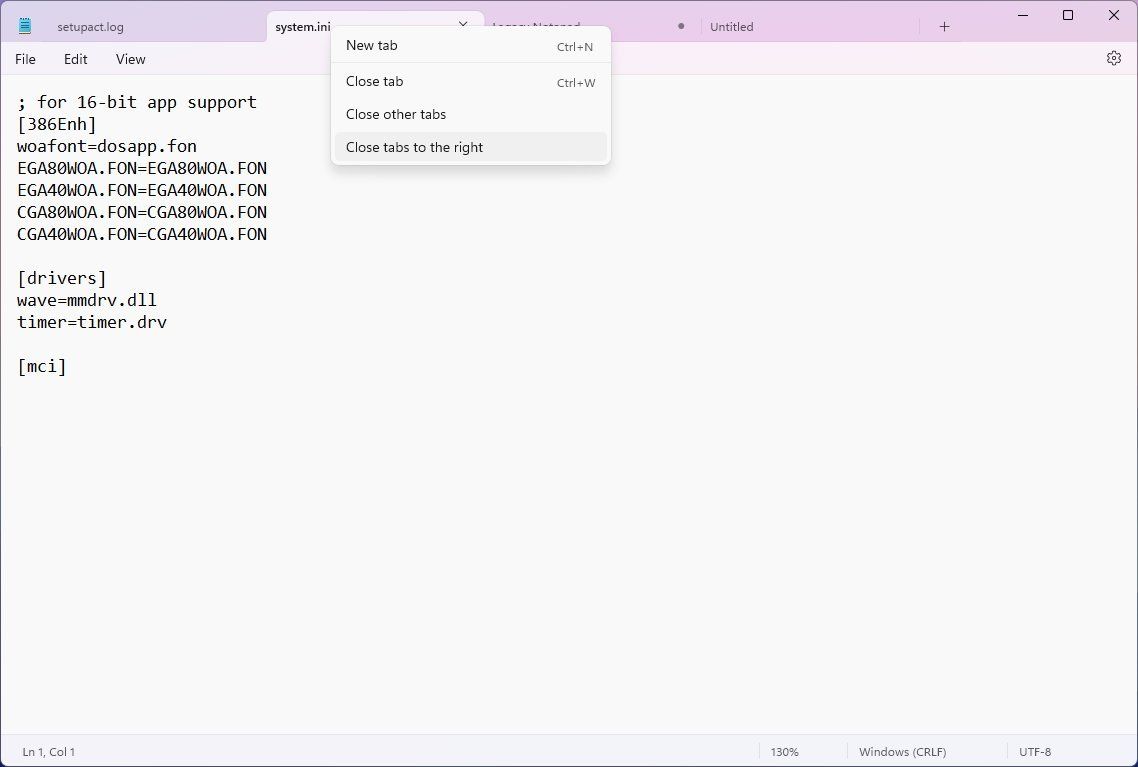Switch to the Untitled tab

tap(731, 26)
